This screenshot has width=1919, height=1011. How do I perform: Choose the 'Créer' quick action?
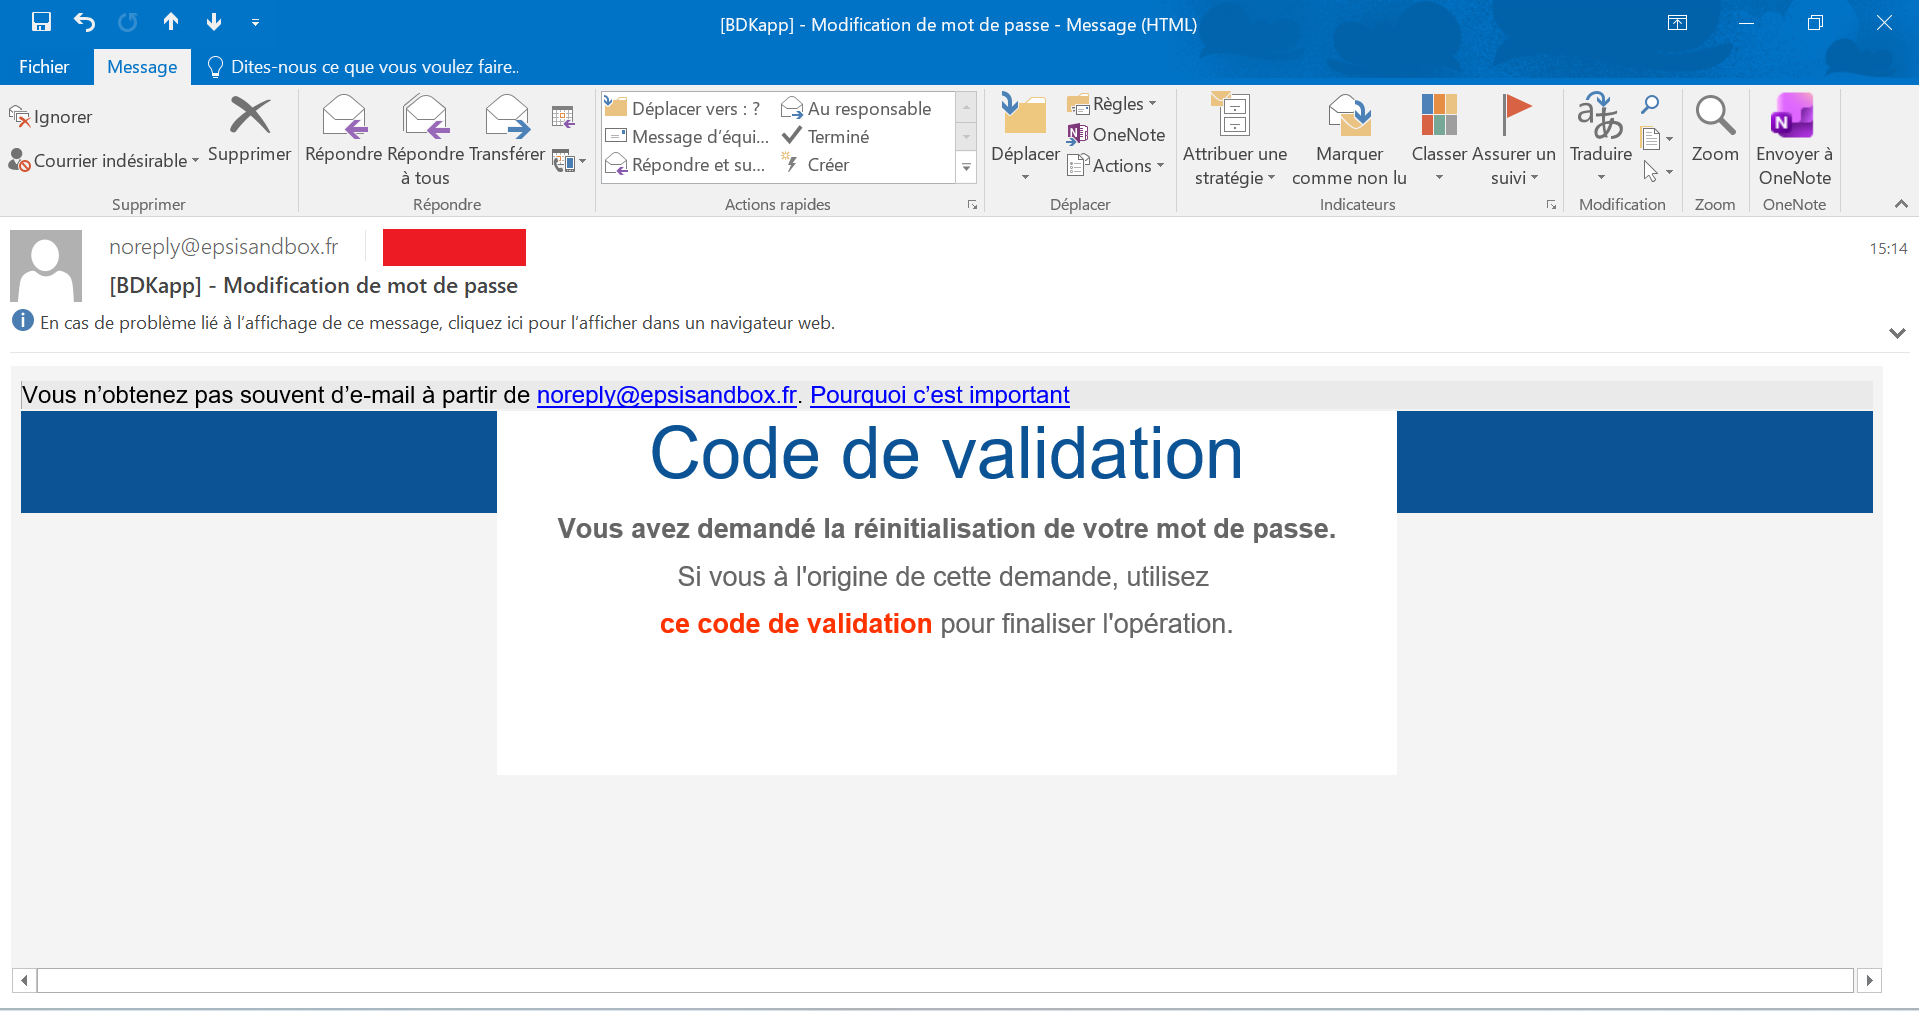click(816, 164)
